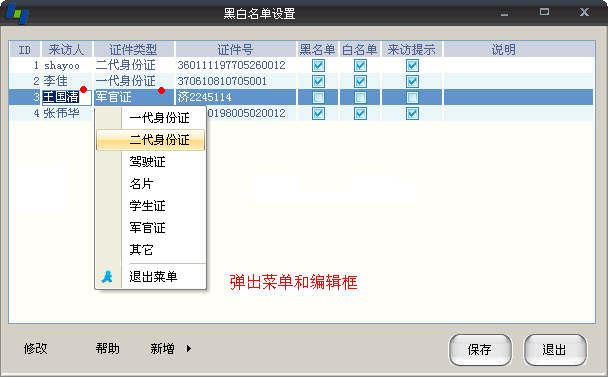Enable 白名单 checkbox for 王国清 row
This screenshot has height=377, width=608.
[x=360, y=97]
